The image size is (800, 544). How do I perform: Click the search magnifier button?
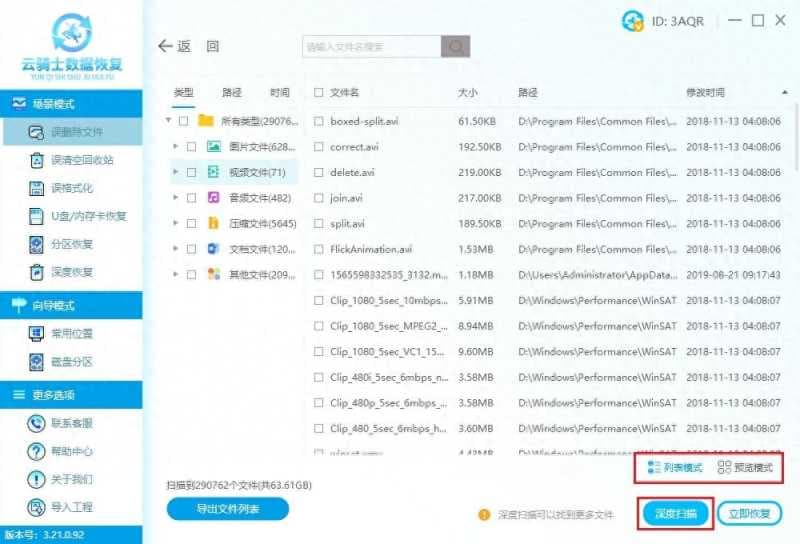point(455,47)
